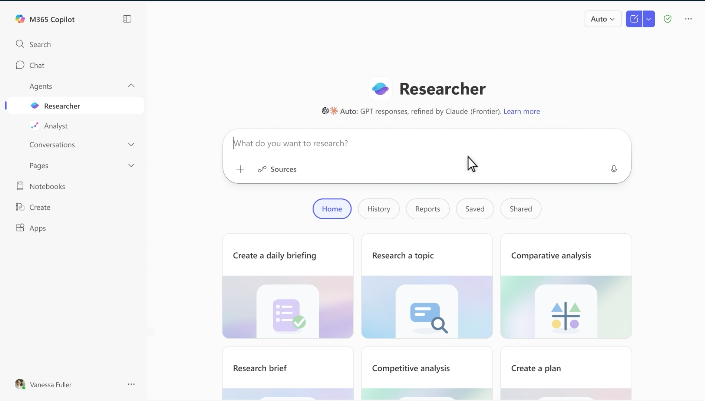Select the Analyst agent

(x=56, y=126)
